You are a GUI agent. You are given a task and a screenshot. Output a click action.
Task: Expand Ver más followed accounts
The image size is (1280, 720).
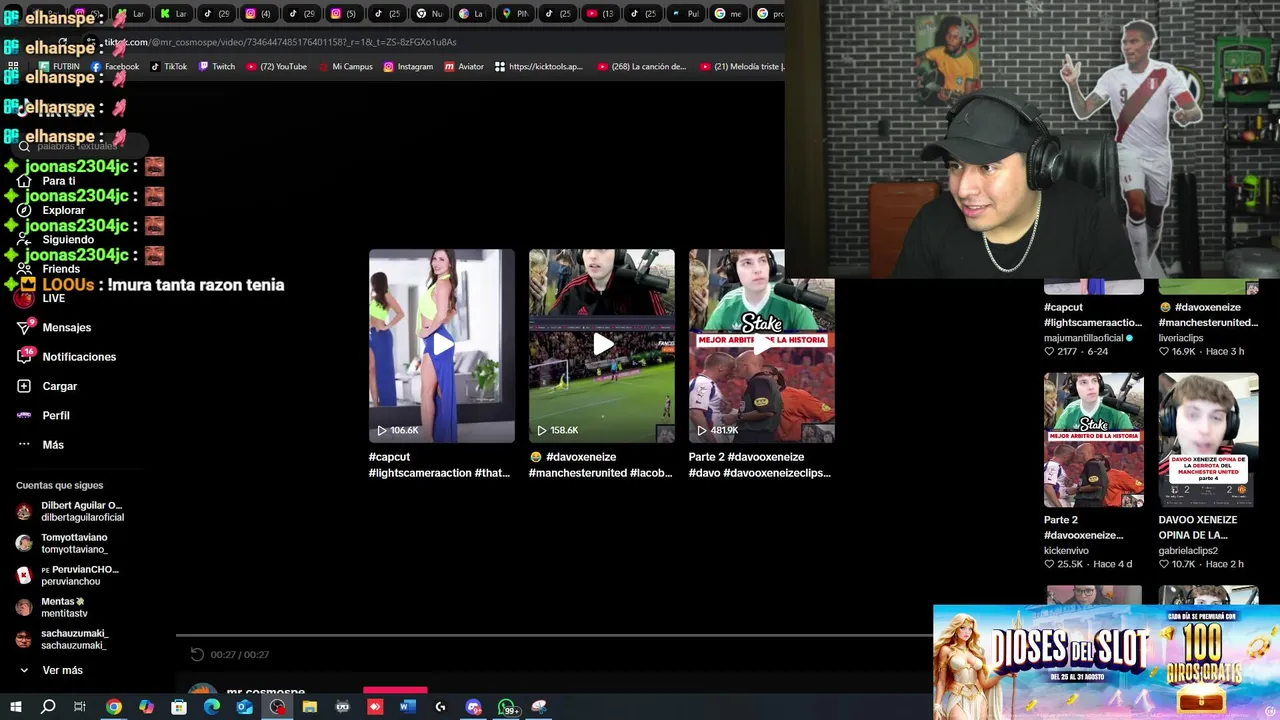point(62,670)
